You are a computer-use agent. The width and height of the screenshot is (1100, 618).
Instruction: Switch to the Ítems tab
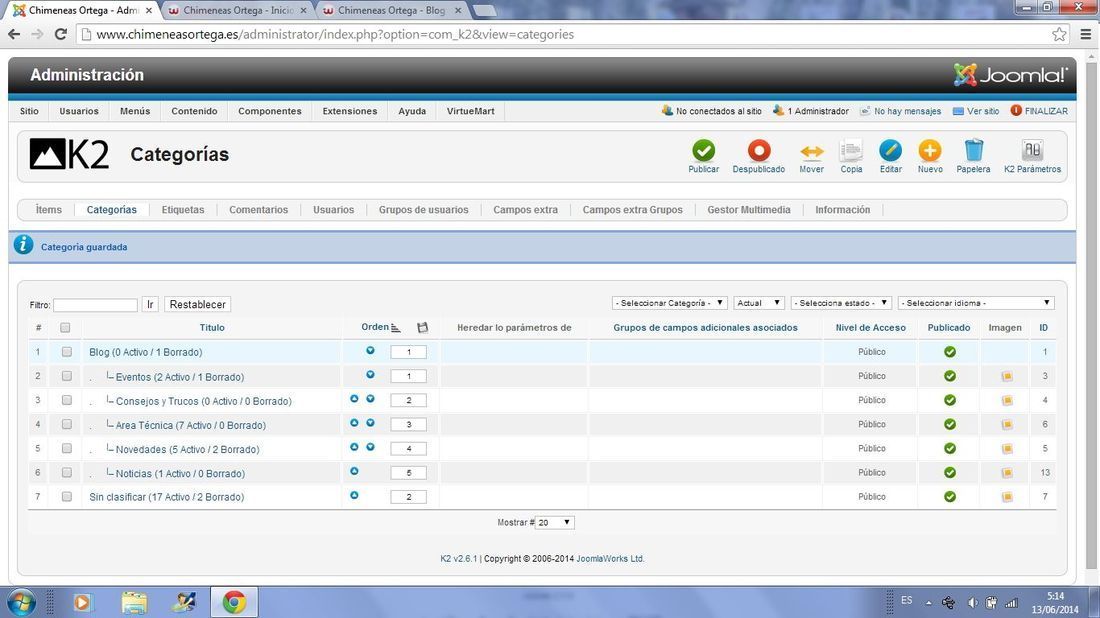pos(48,210)
